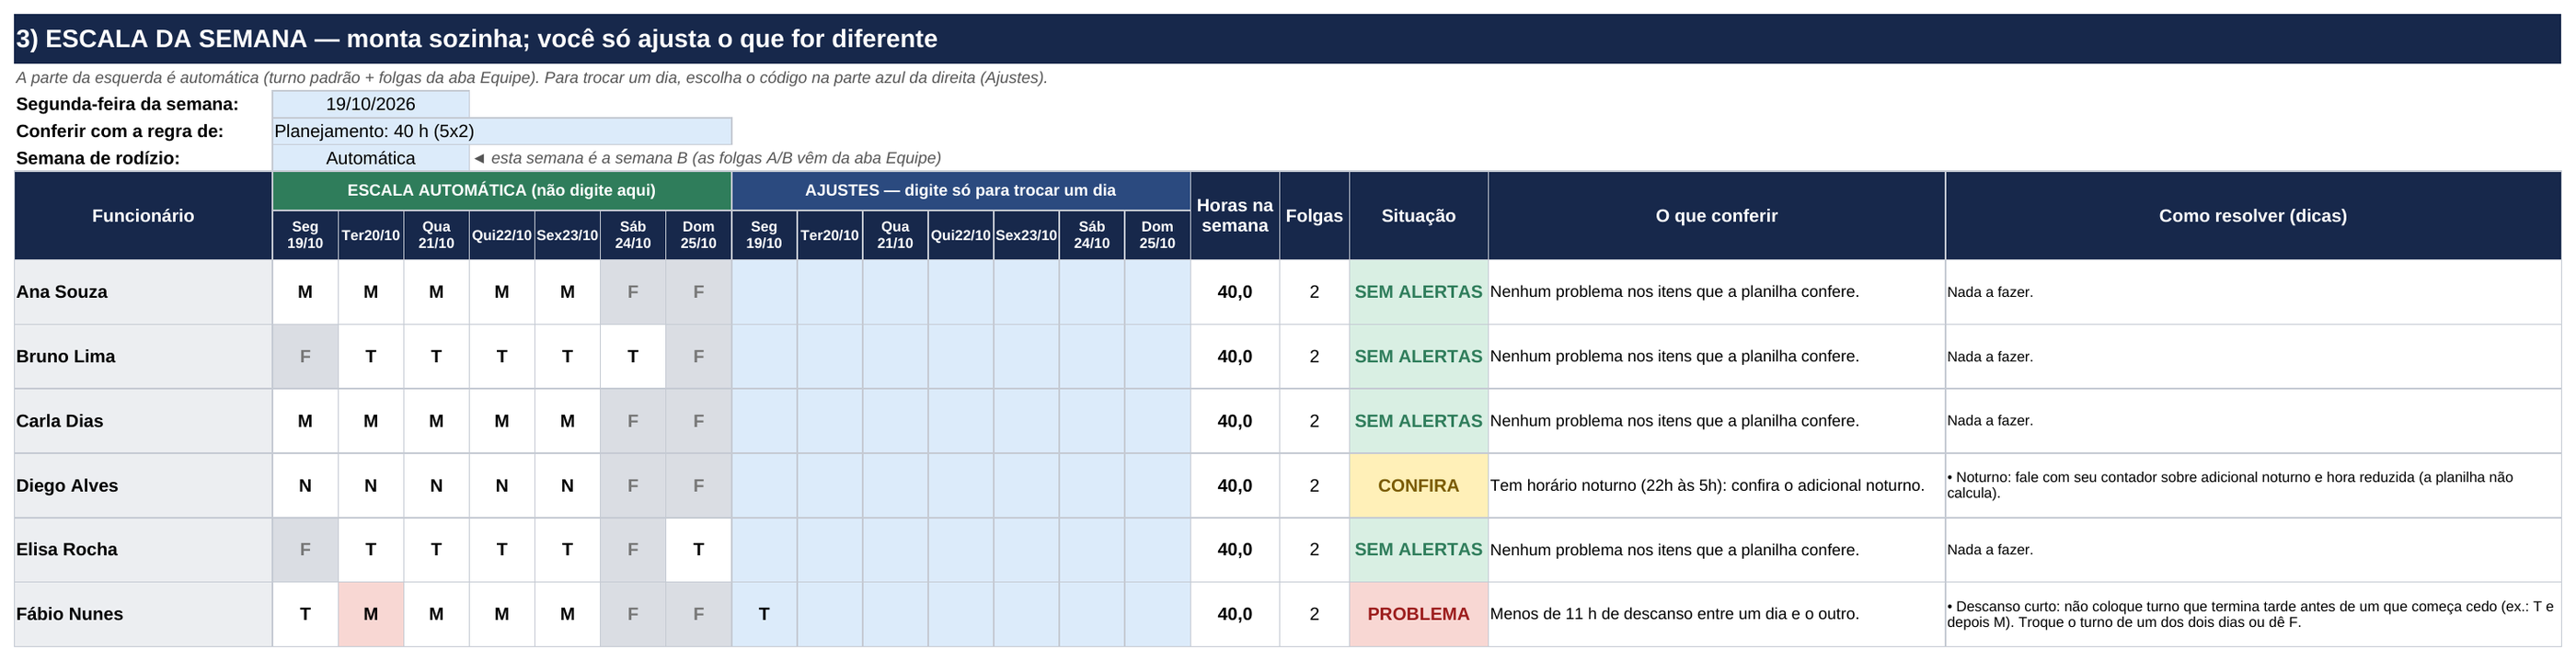Select Elisa Rocha Sunday T shift cell
The height and width of the screenshot is (661, 2576).
[698, 549]
